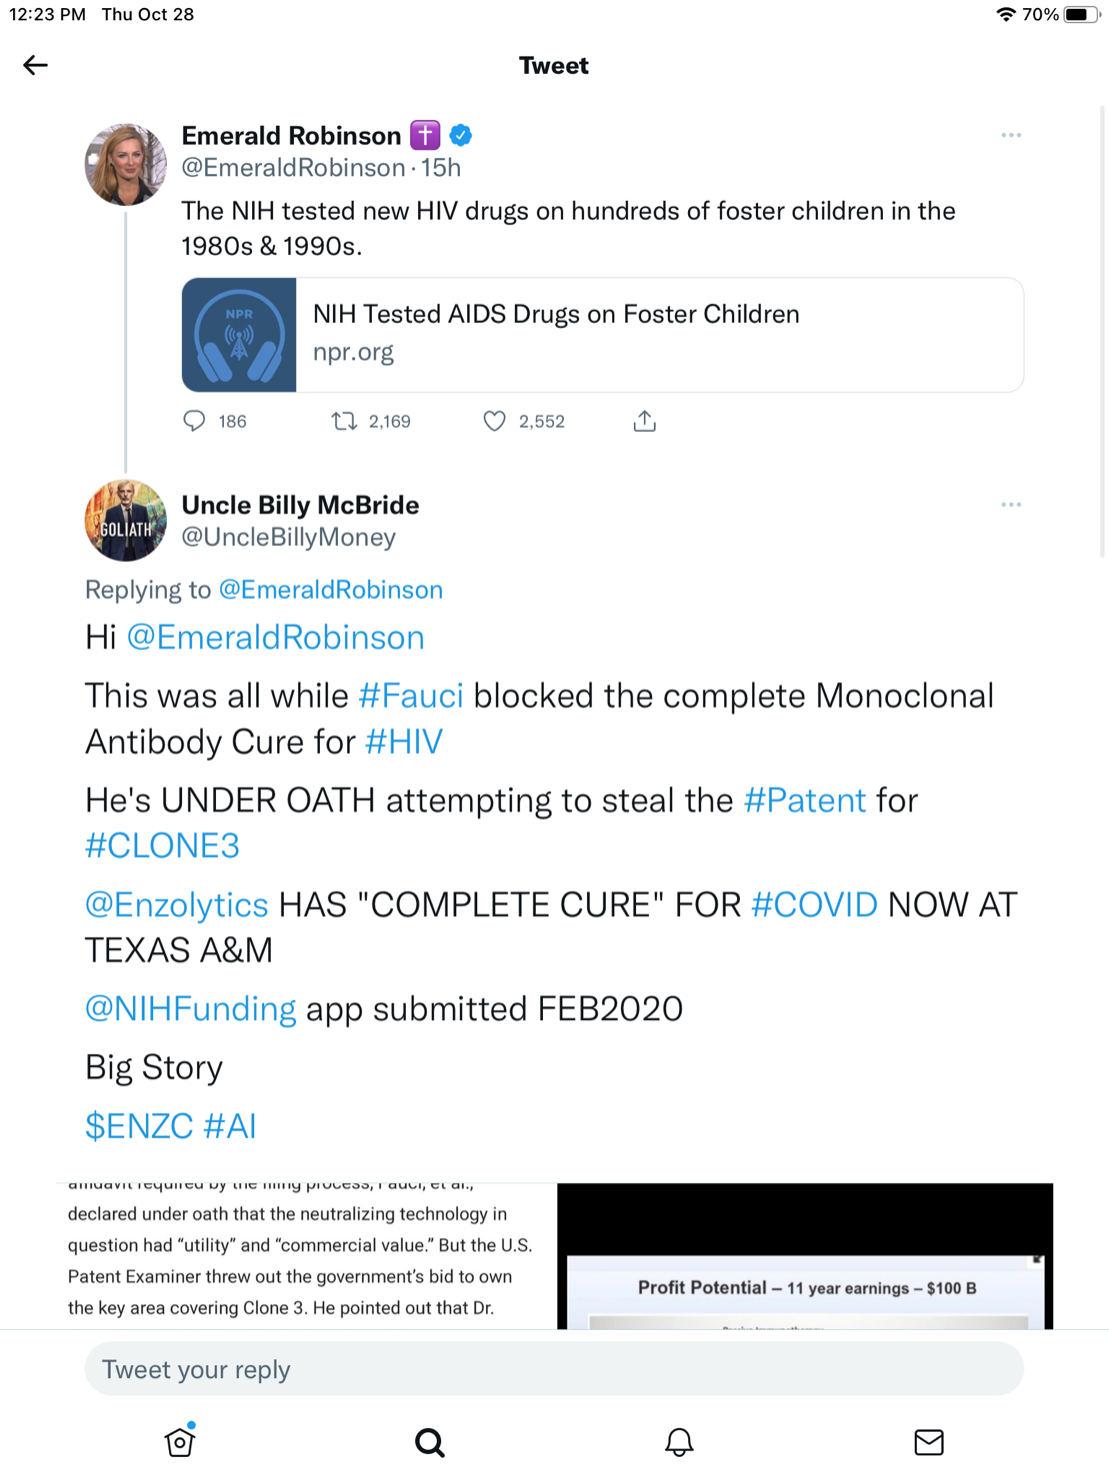Open more options for Uncle Billy McBride's tweet
Screen dimensions: 1109x1478
[1011, 505]
